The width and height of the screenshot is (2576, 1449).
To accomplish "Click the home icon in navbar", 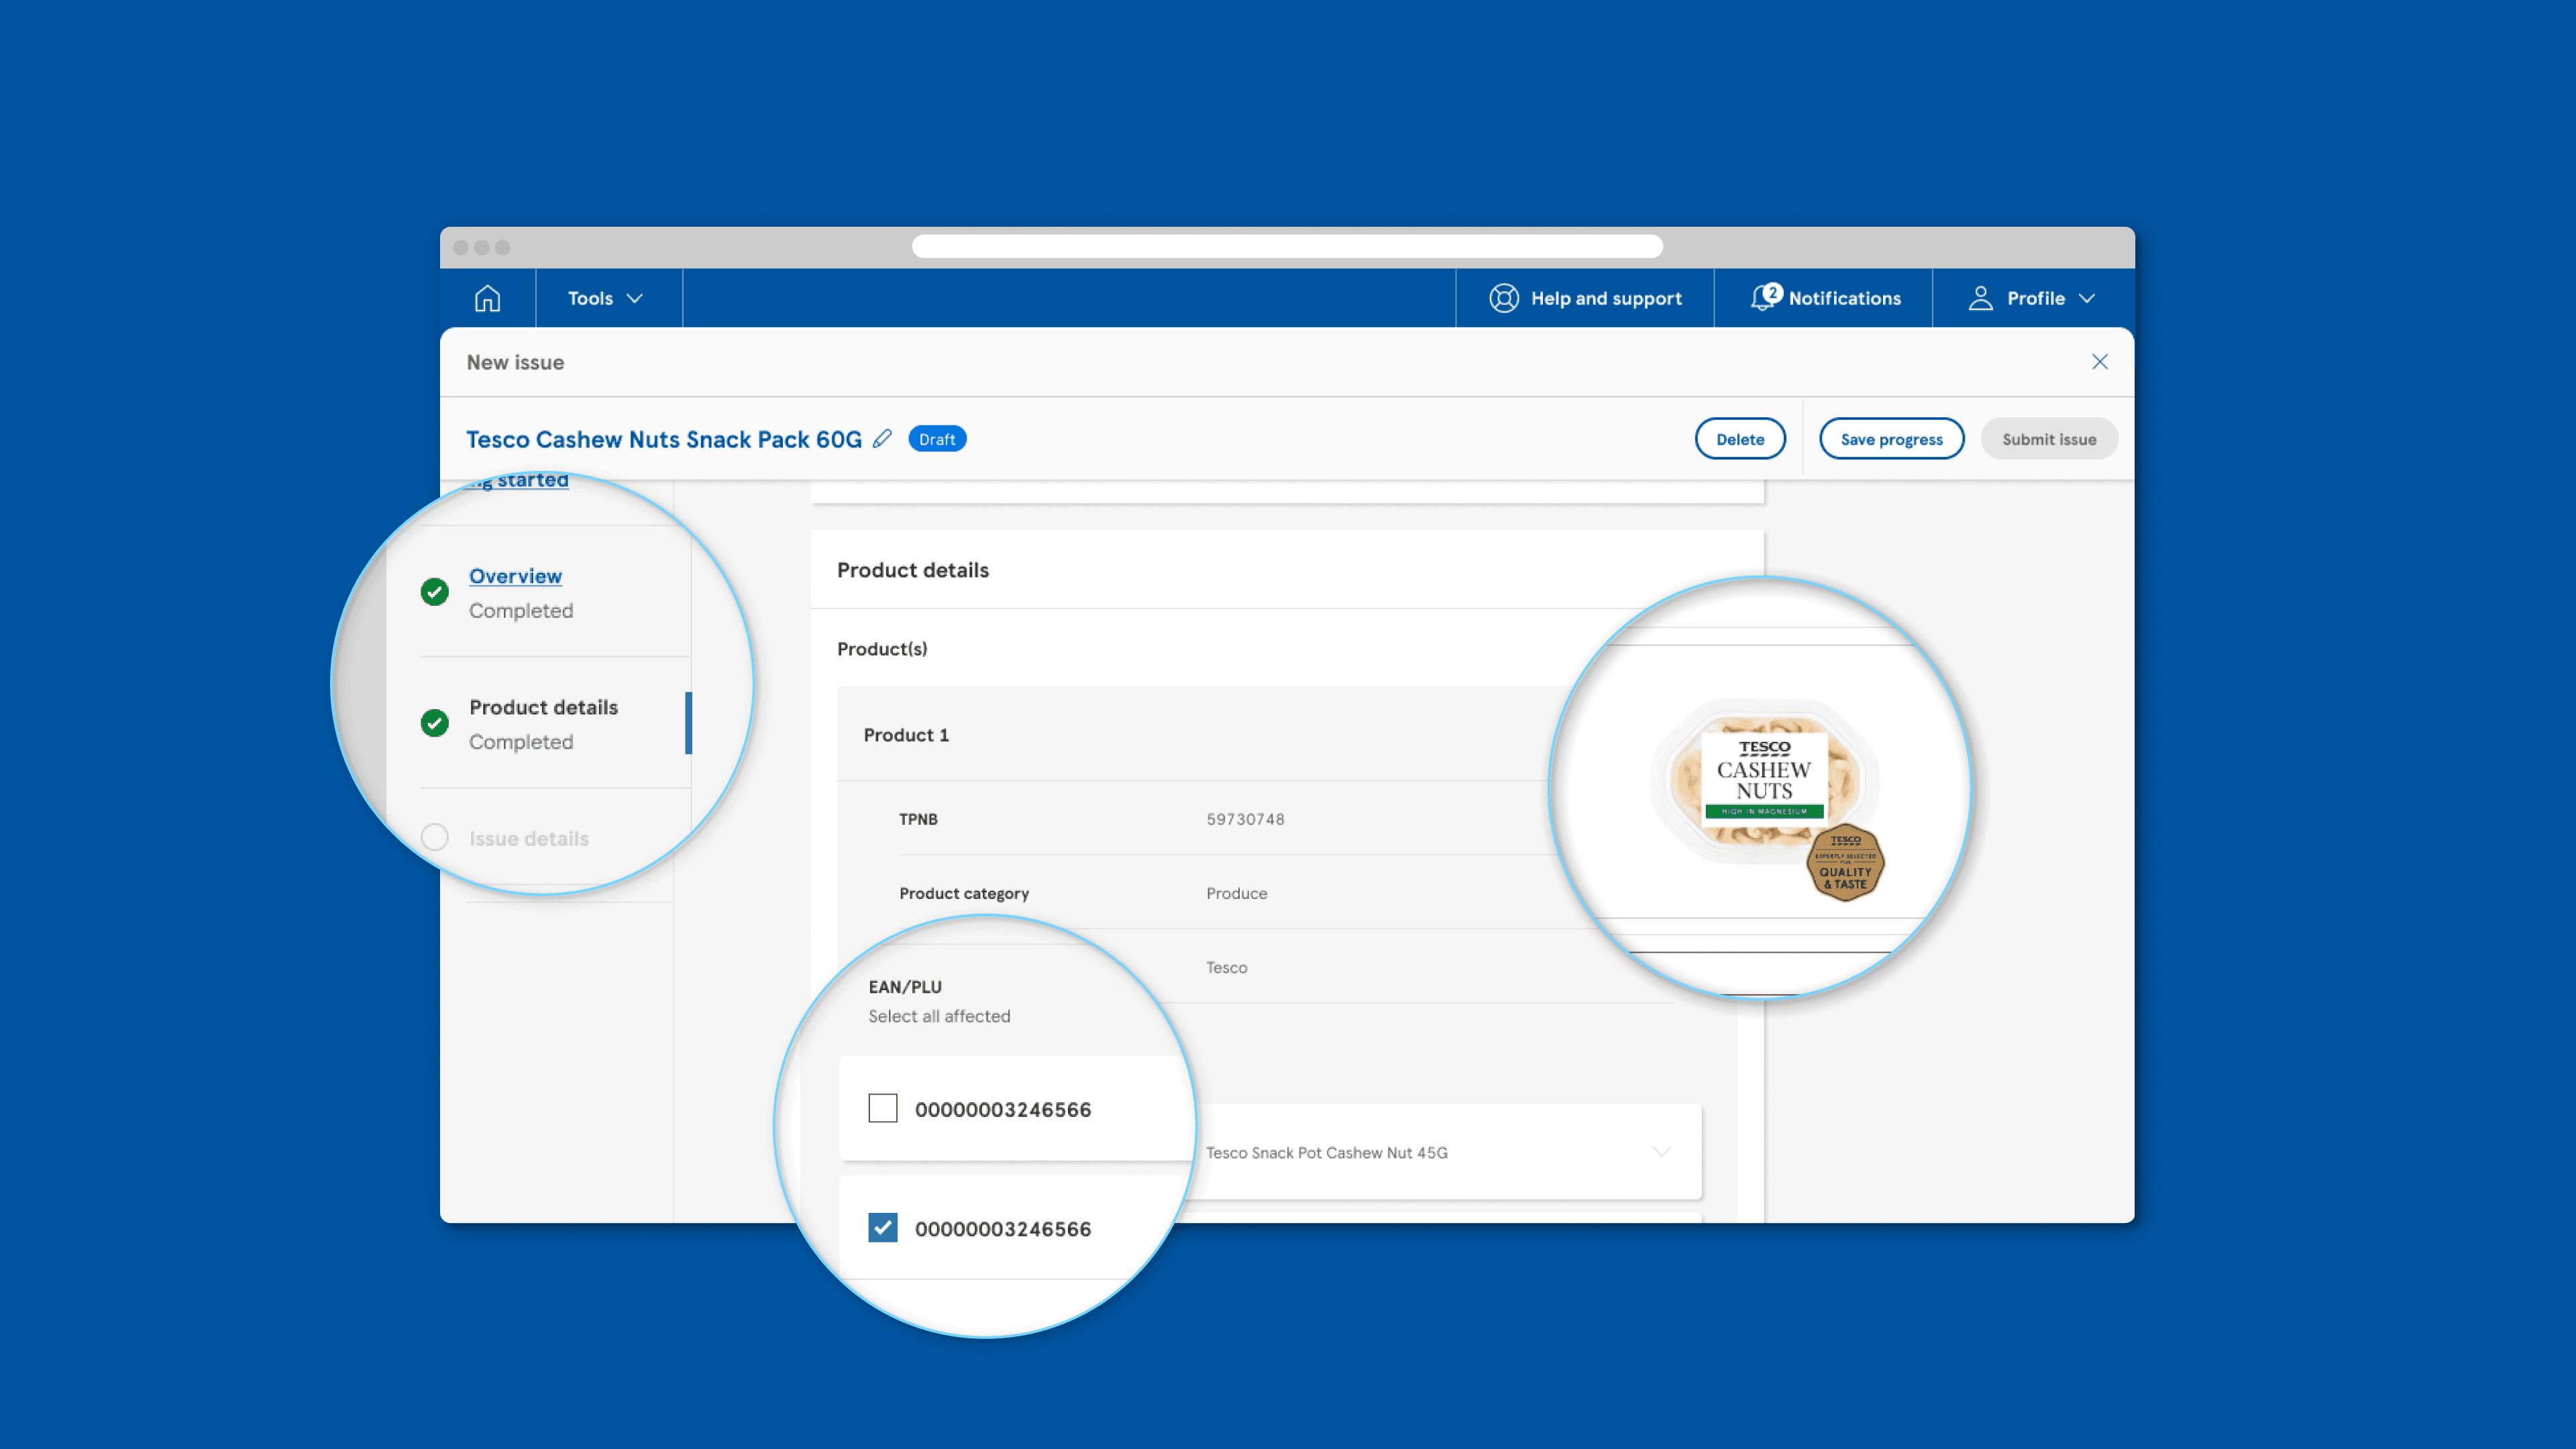I will tap(487, 298).
